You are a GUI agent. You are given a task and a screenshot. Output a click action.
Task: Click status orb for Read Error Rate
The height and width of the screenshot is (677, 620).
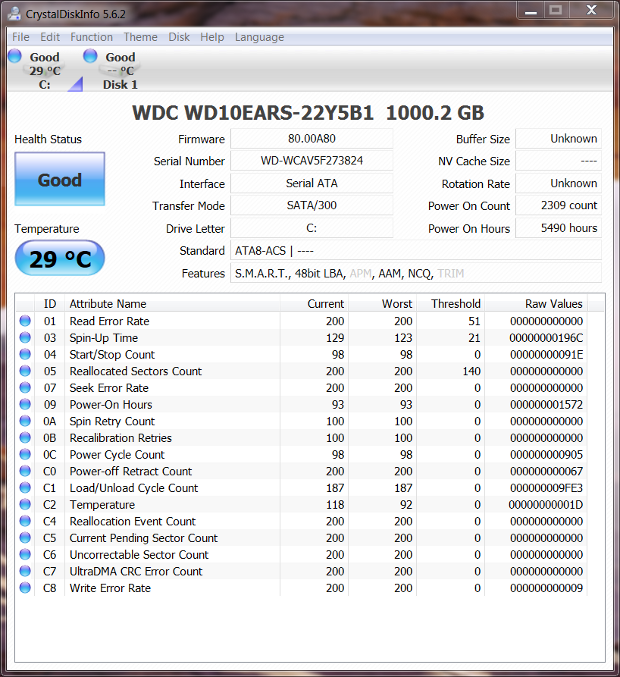pos(26,321)
